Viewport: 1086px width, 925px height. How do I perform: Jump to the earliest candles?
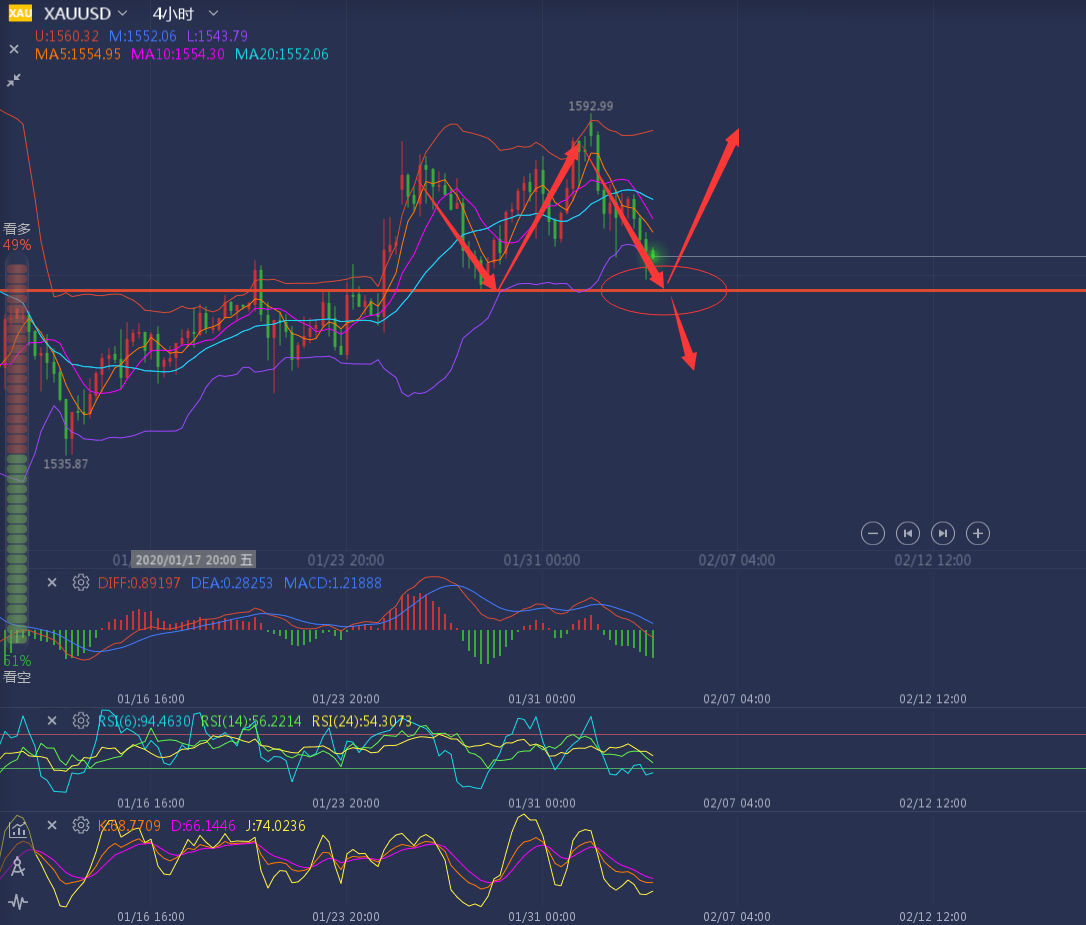[907, 533]
